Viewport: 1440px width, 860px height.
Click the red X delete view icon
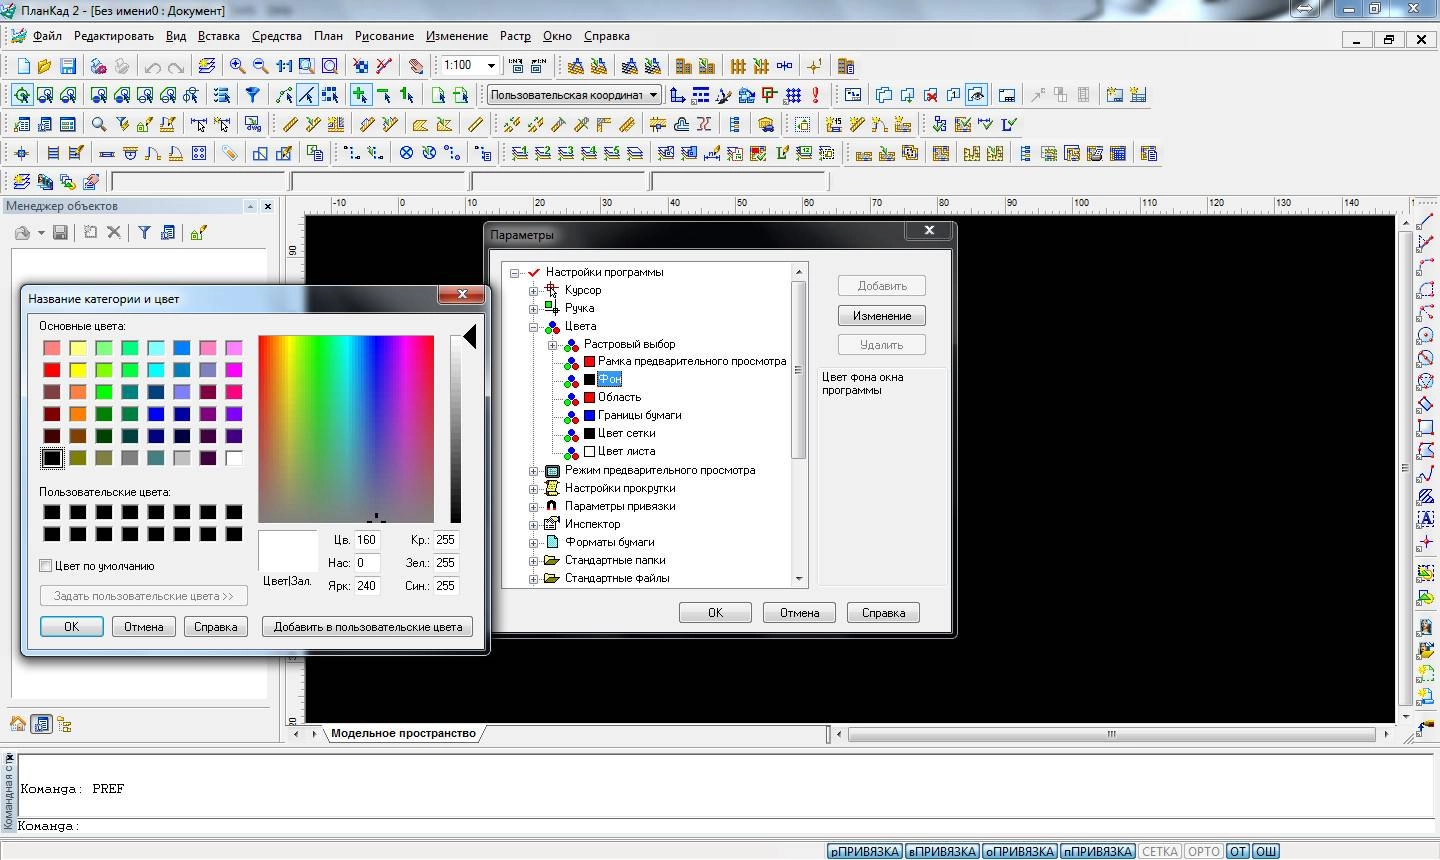tap(930, 95)
